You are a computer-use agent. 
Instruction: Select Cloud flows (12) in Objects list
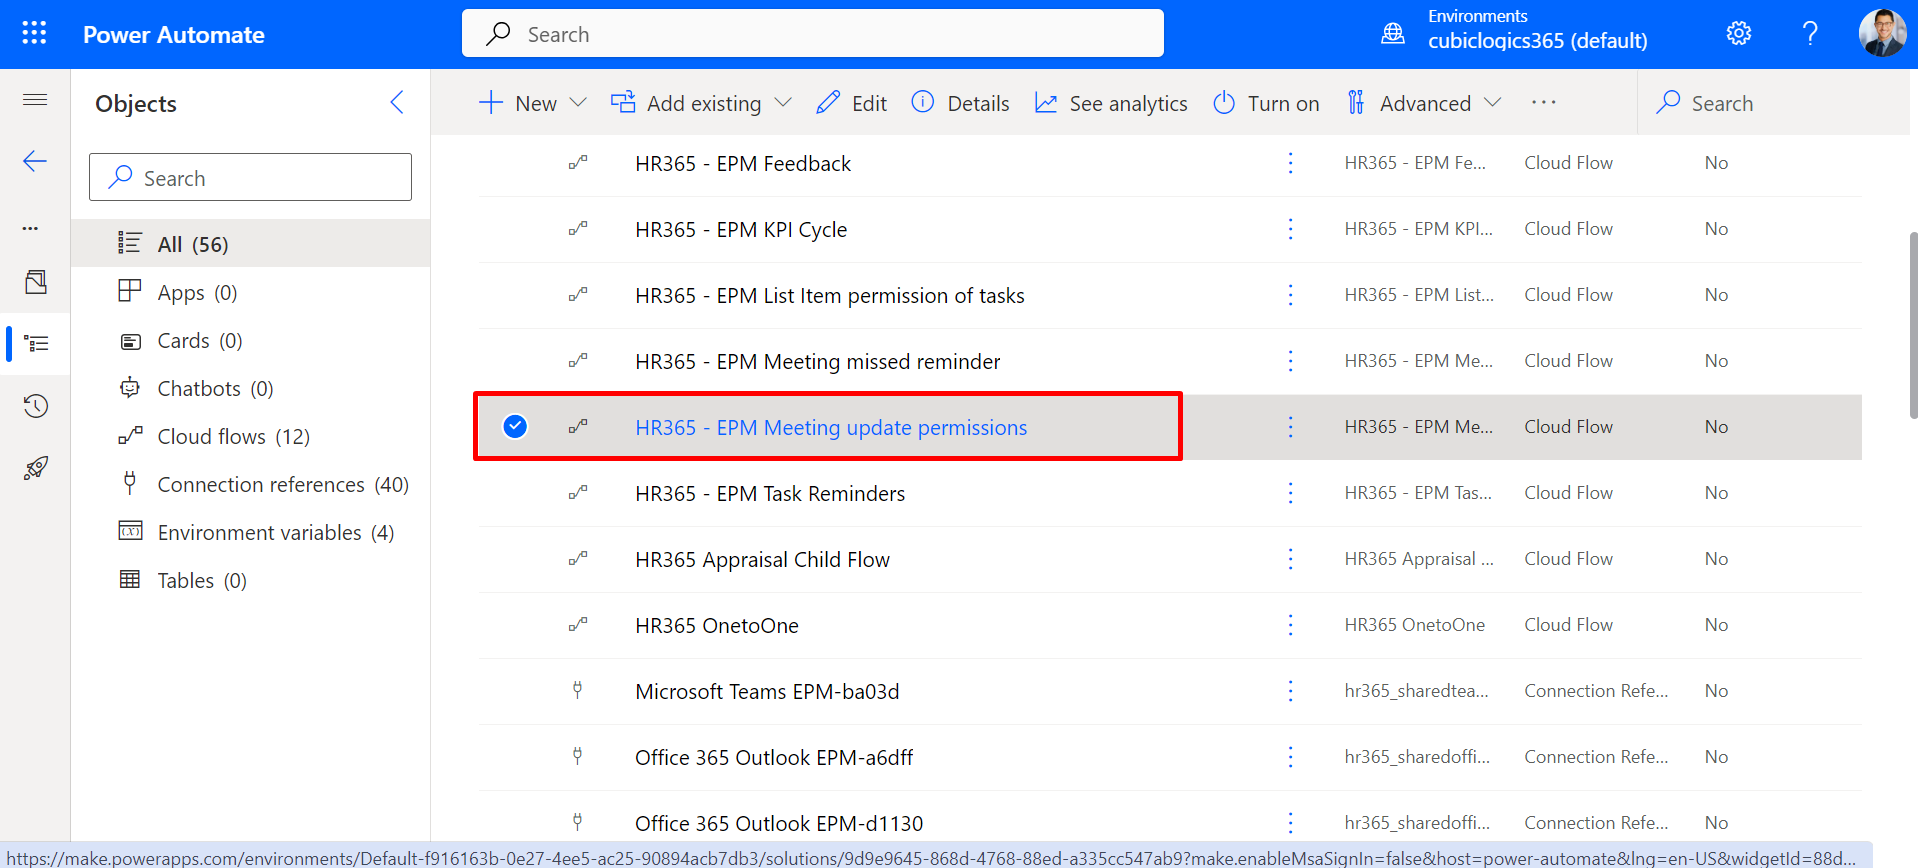click(250, 436)
